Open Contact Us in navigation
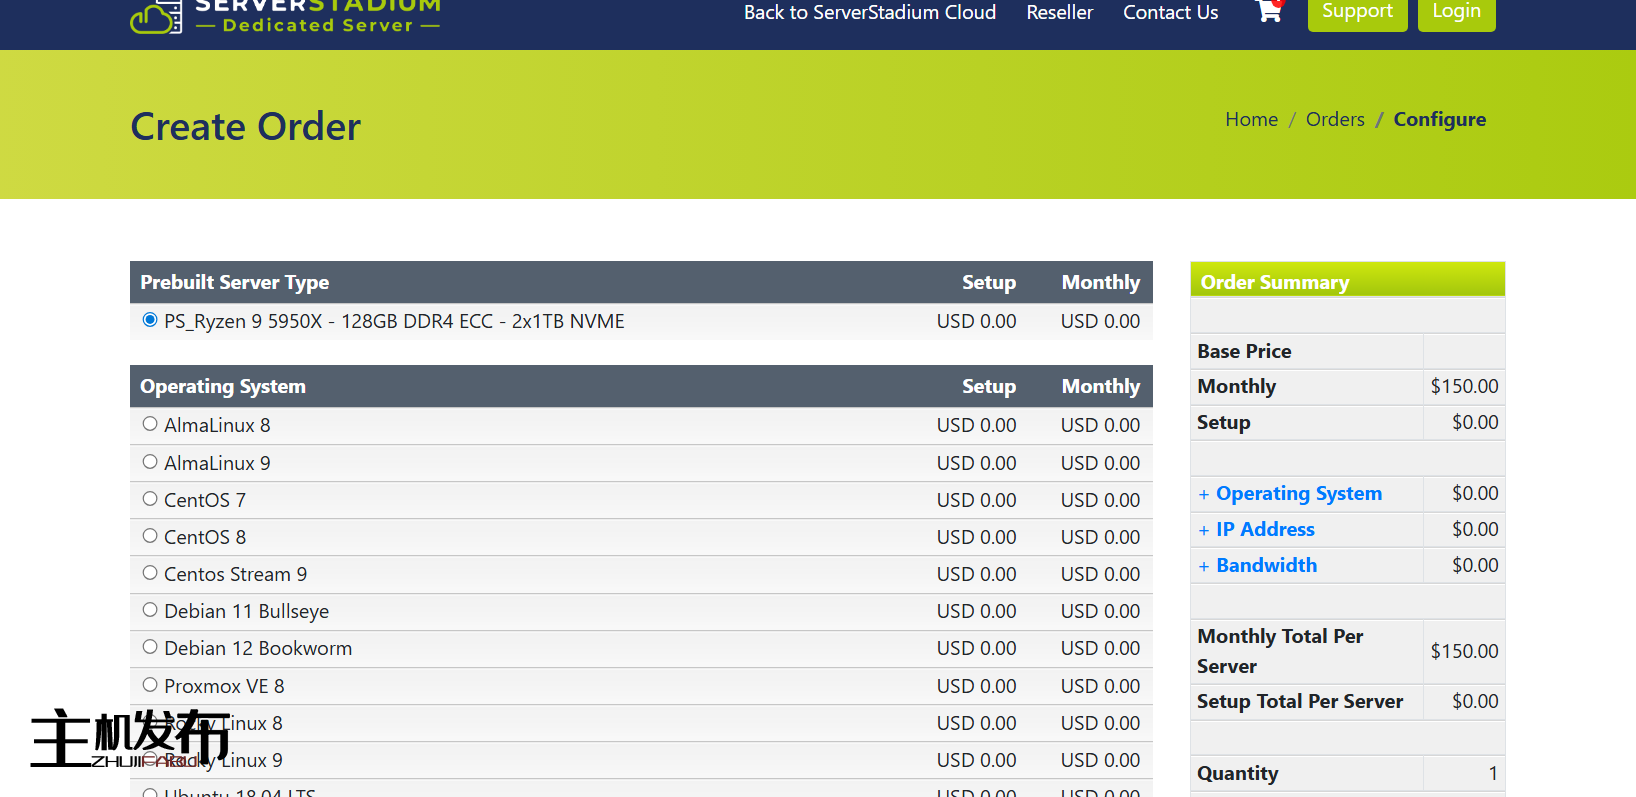The width and height of the screenshot is (1636, 797). coord(1170,13)
